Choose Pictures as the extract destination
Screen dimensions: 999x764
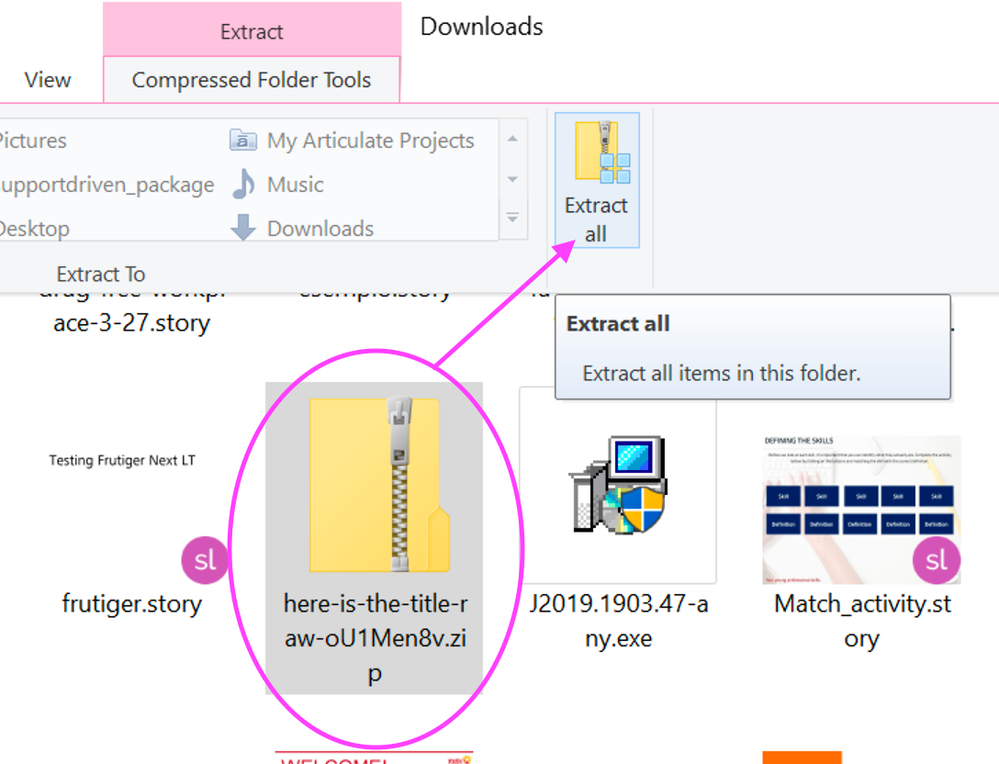(33, 140)
